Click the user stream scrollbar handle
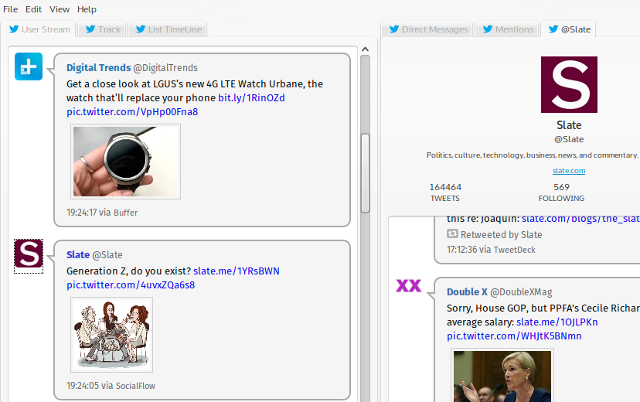Viewport: 640px width, 402px height. [x=365, y=173]
